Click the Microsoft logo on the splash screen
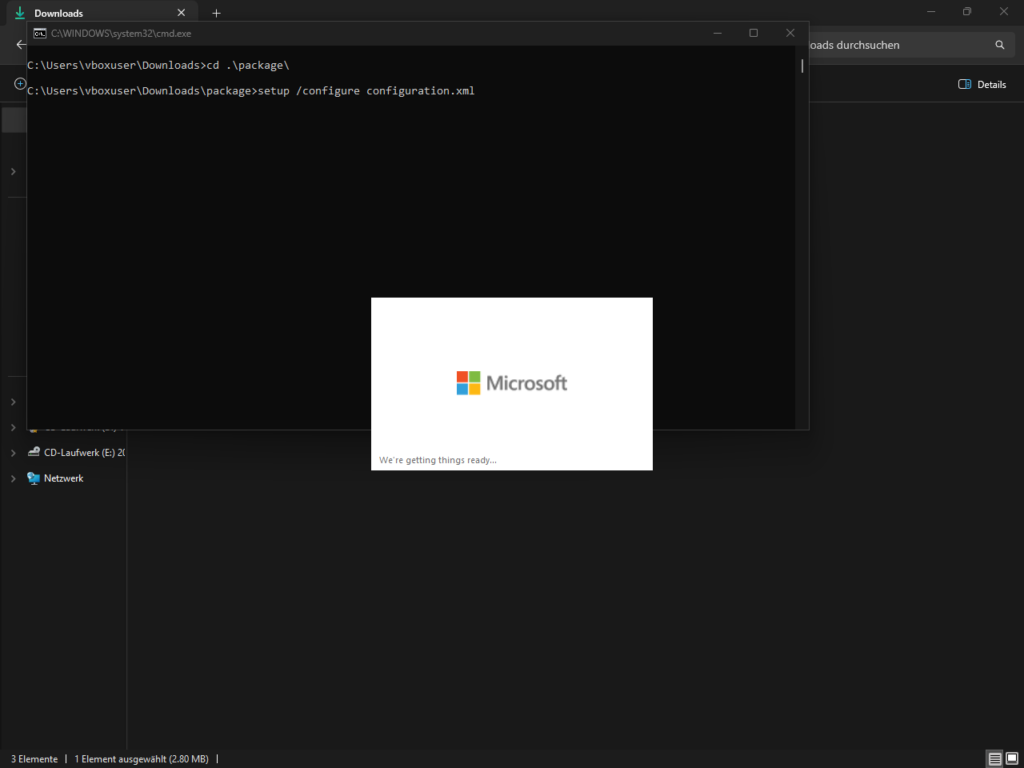 tap(468, 383)
